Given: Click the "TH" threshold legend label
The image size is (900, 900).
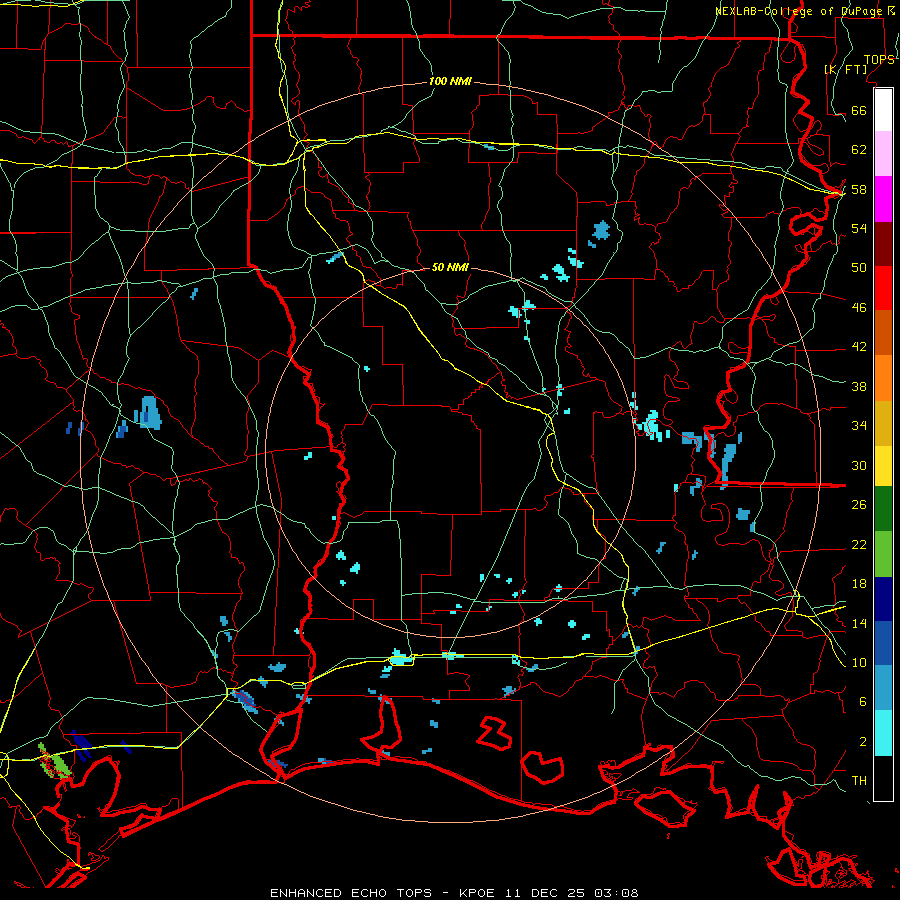Looking at the screenshot, I should 859,781.
